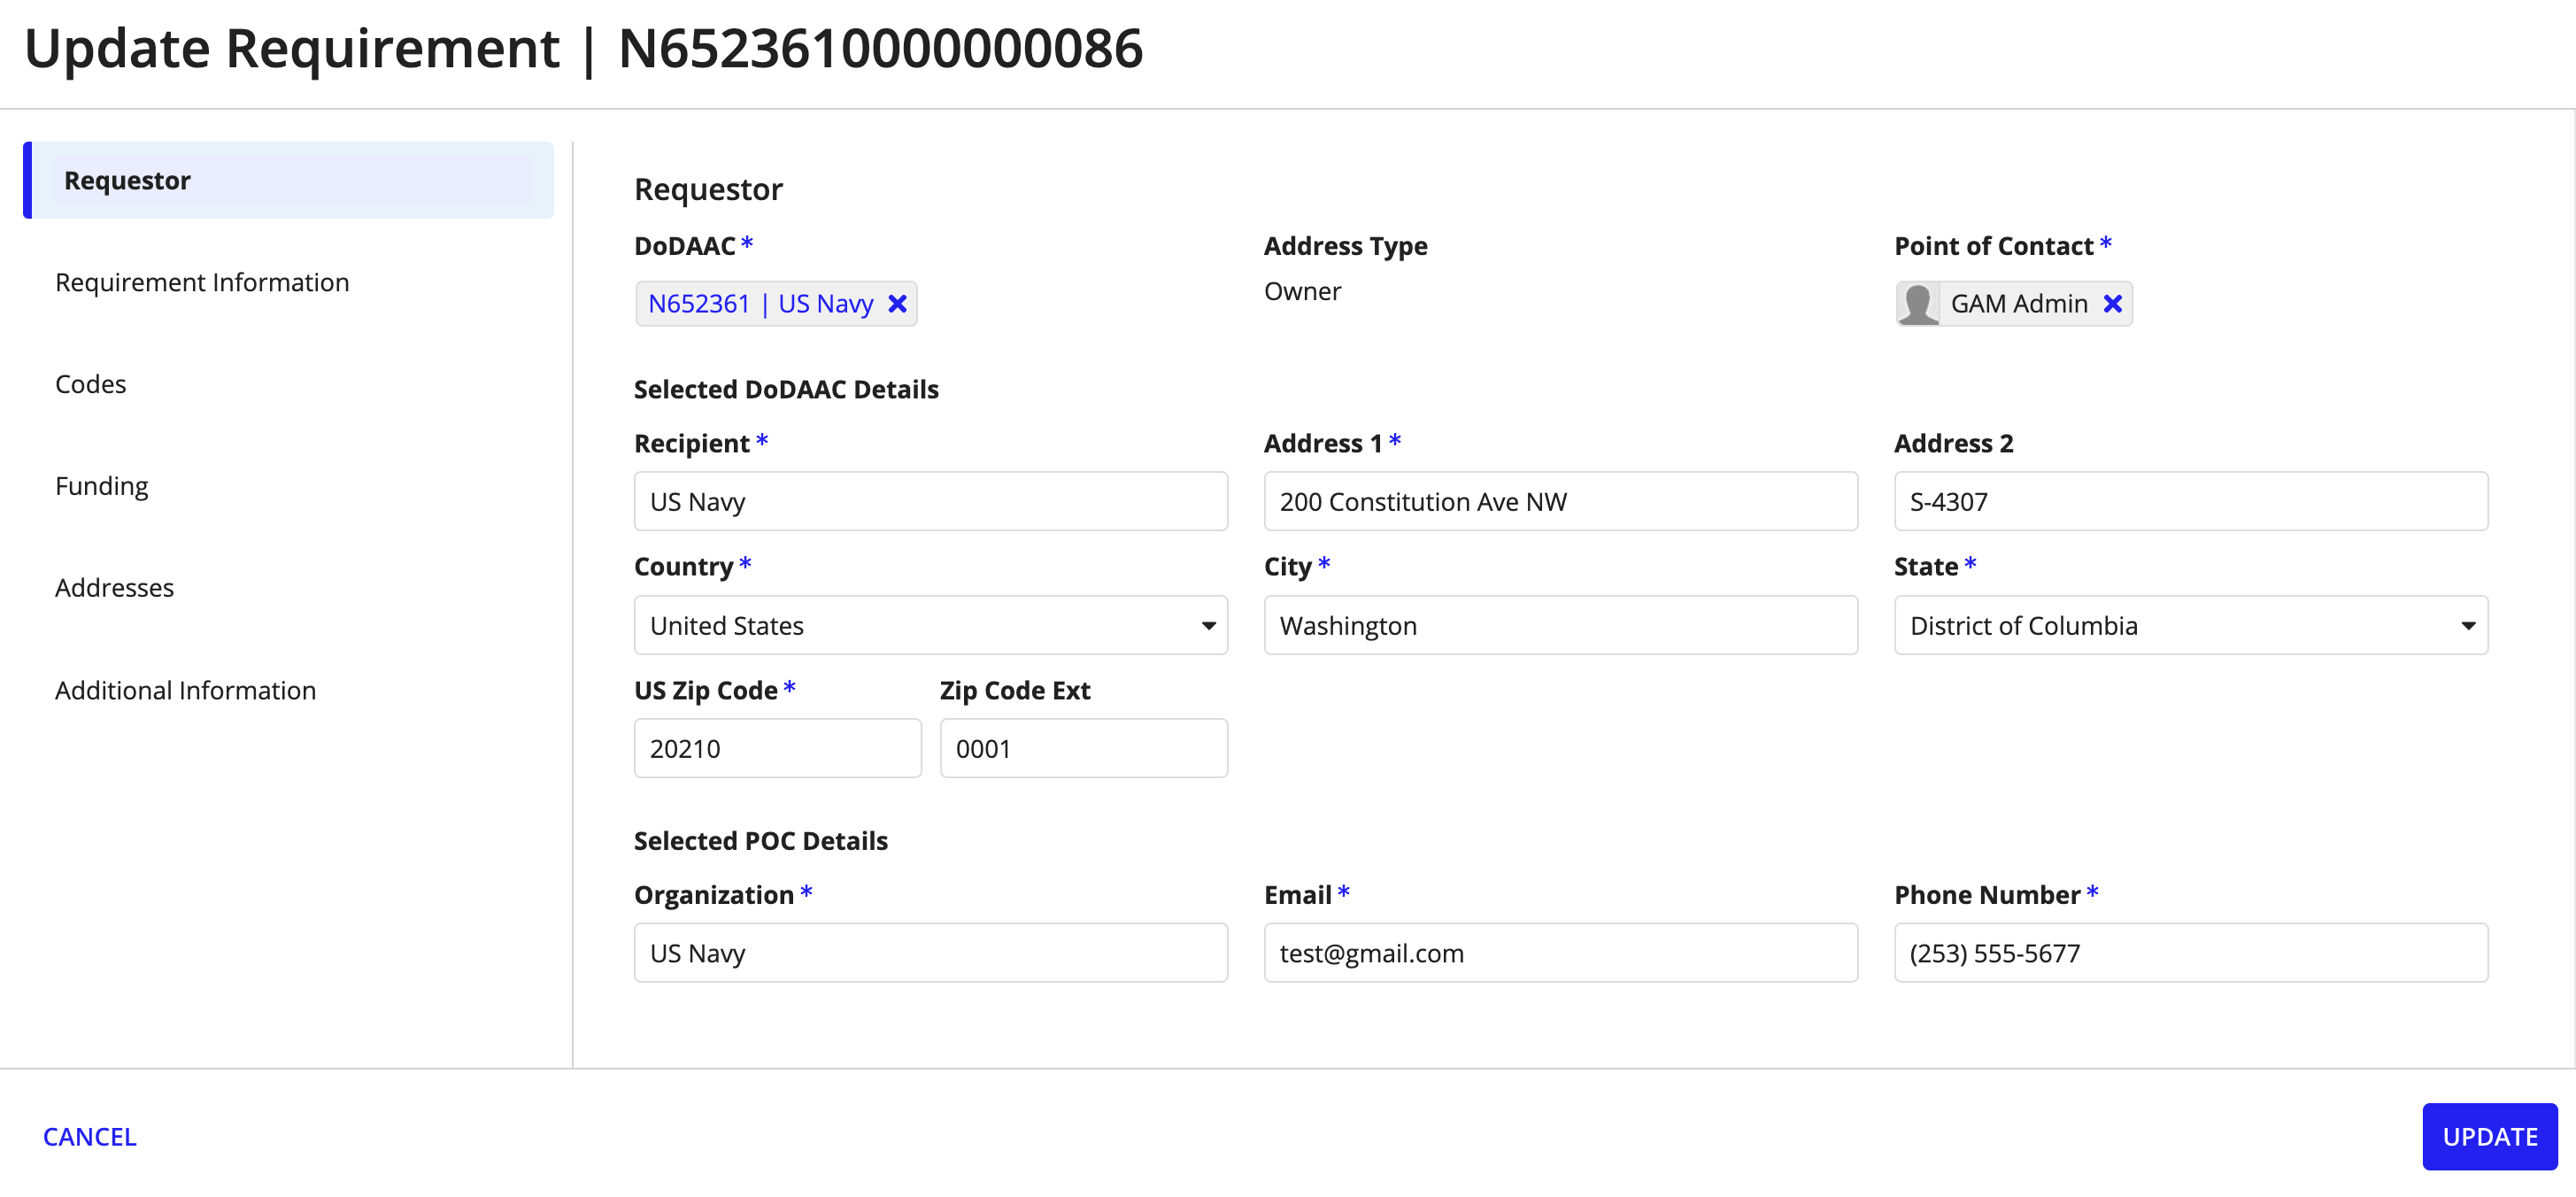Image resolution: width=2576 pixels, height=1197 pixels.
Task: Open the Funding section
Action: (102, 487)
